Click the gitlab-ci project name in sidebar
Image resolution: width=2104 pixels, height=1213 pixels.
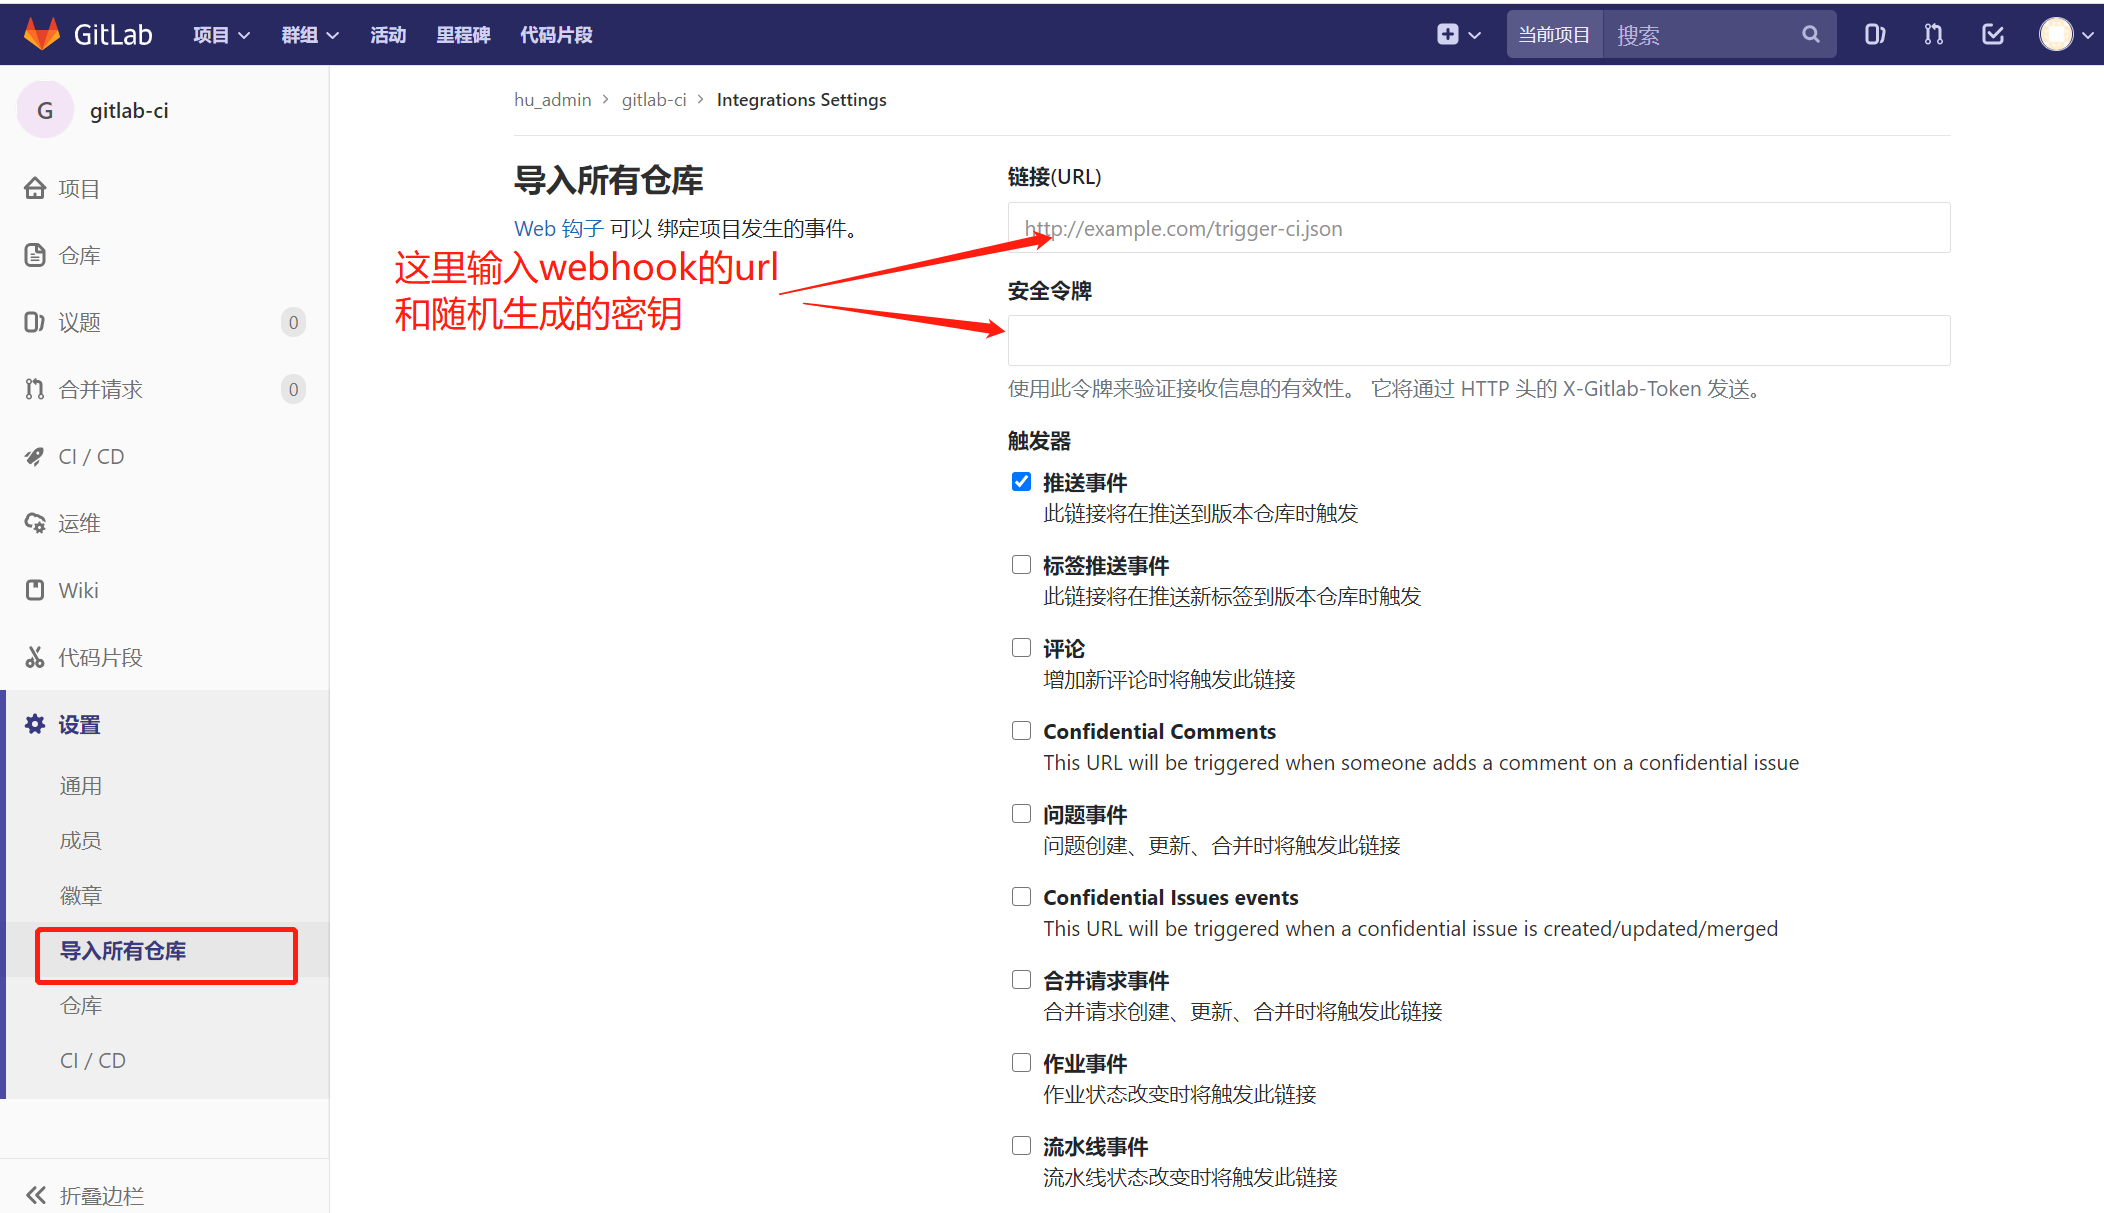[x=129, y=110]
